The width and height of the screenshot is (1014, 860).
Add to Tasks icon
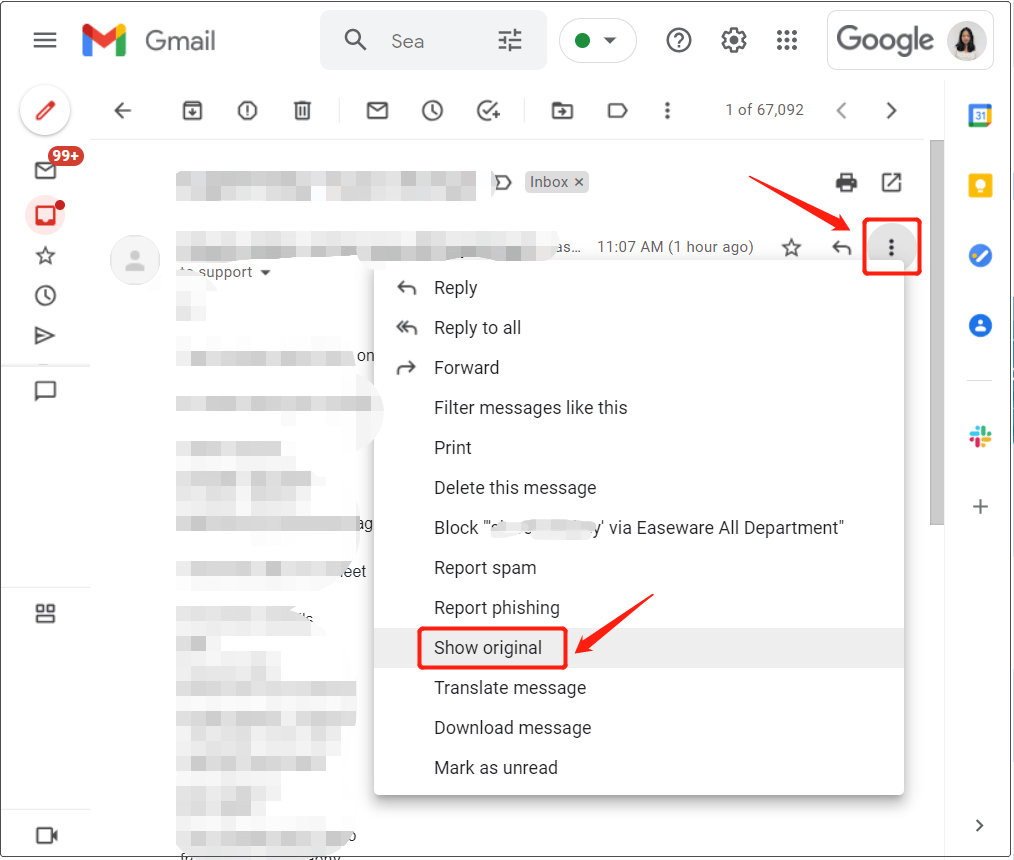(488, 111)
